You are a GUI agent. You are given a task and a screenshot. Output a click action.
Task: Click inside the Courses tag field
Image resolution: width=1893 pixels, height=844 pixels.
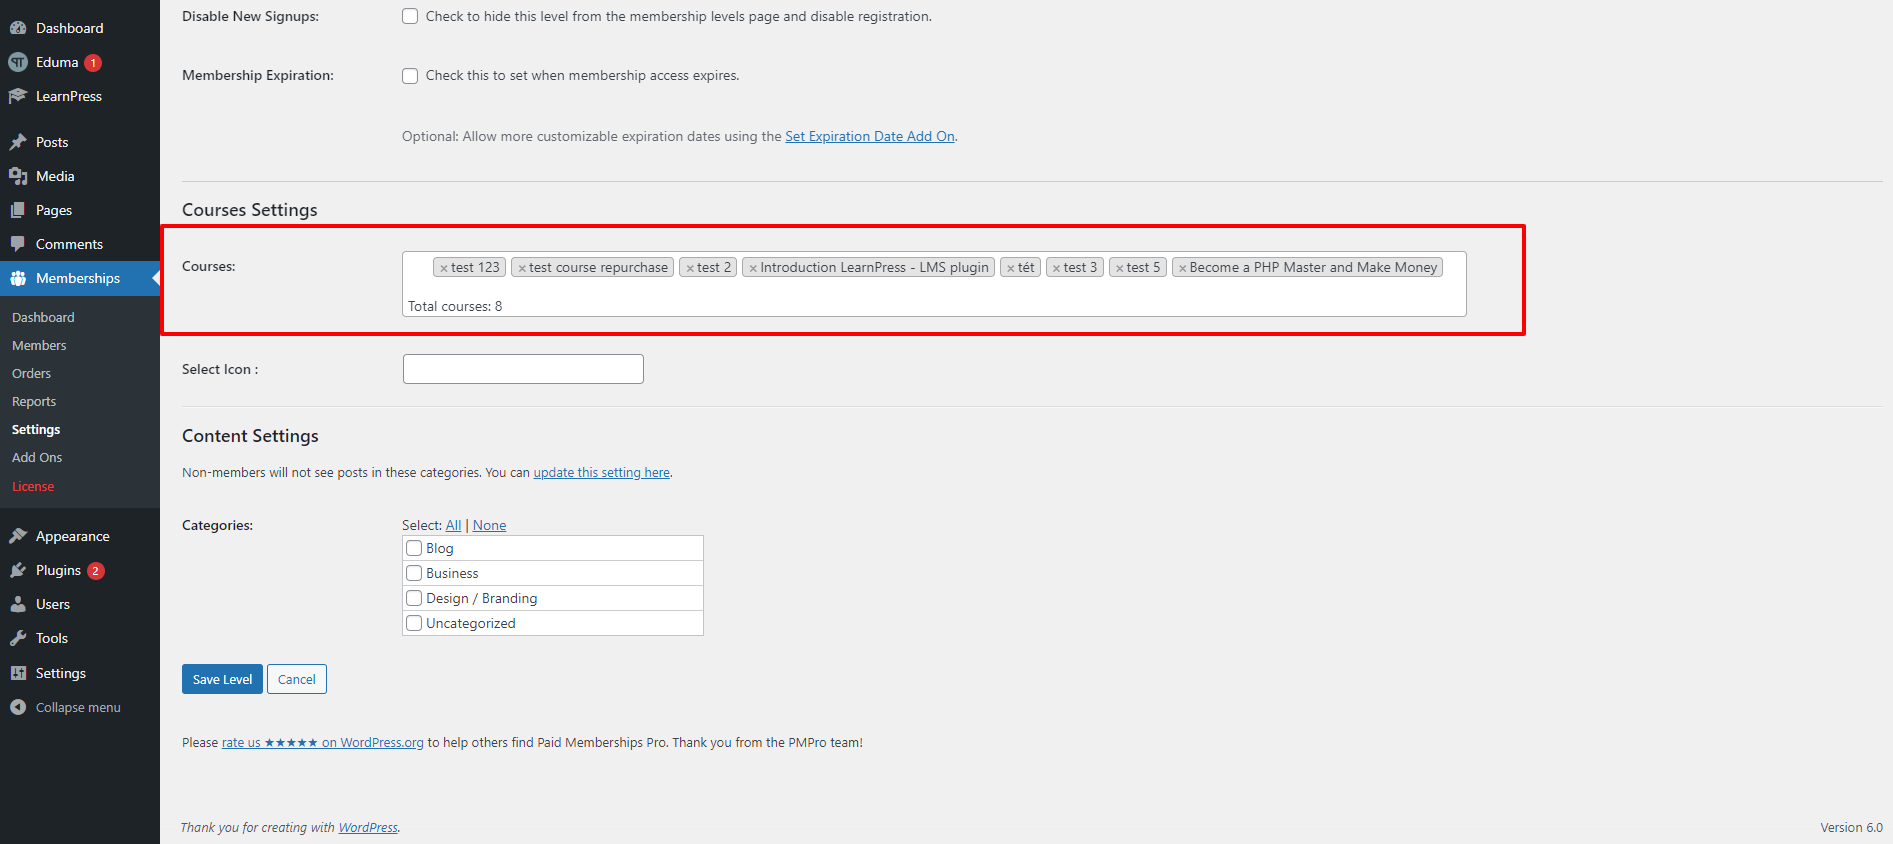pyautogui.click(x=934, y=284)
